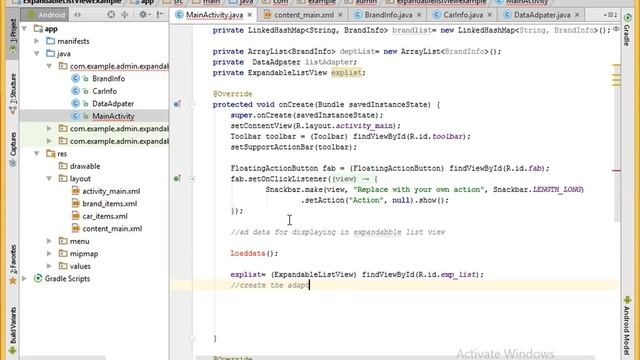The height and width of the screenshot is (360, 640).
Task: Close the CarInfo.java tab
Action: (x=490, y=15)
